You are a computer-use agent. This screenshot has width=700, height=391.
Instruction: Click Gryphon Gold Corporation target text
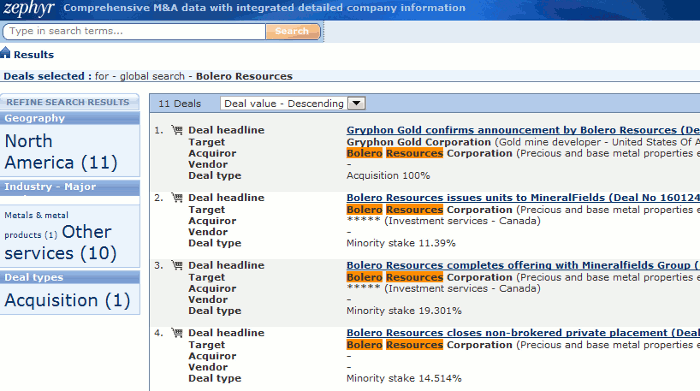(x=418, y=142)
